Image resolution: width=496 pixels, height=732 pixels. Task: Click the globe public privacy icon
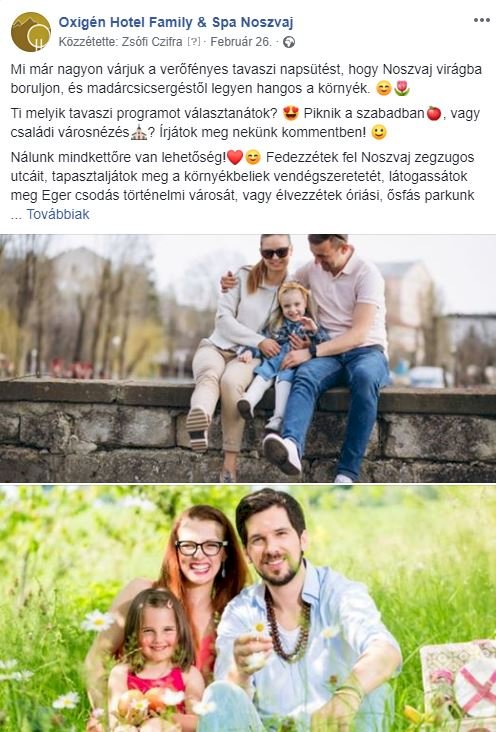(x=289, y=42)
